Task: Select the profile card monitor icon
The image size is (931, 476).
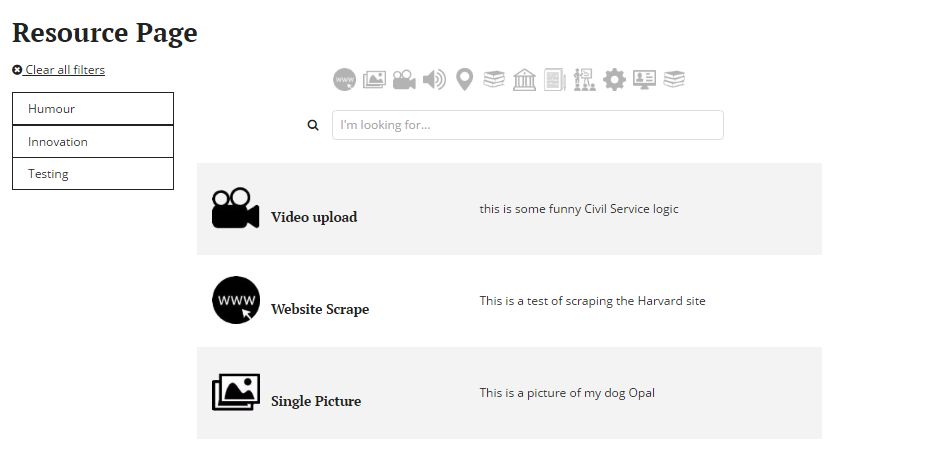Action: pyautogui.click(x=644, y=80)
